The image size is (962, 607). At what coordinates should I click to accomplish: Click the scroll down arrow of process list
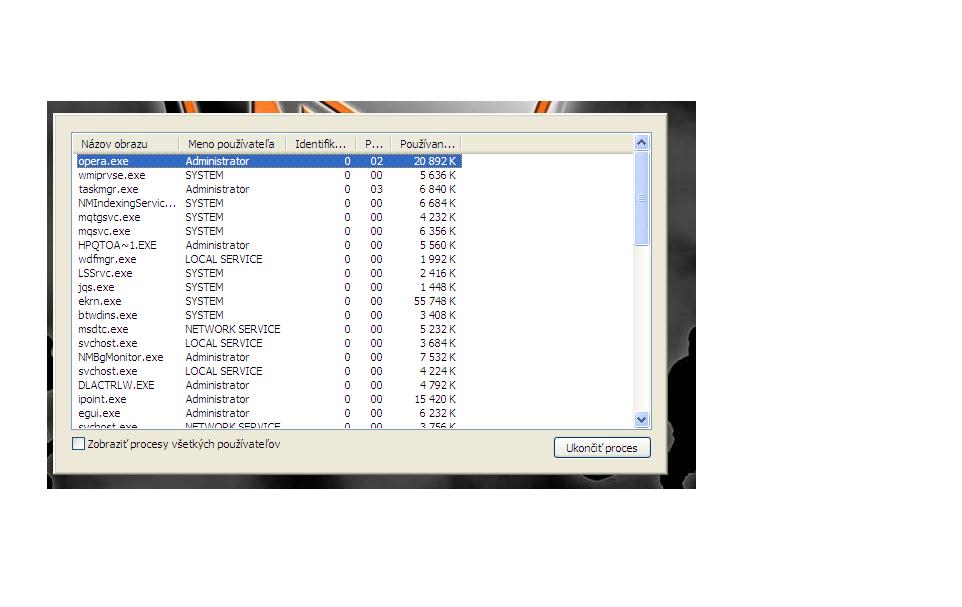tap(642, 420)
